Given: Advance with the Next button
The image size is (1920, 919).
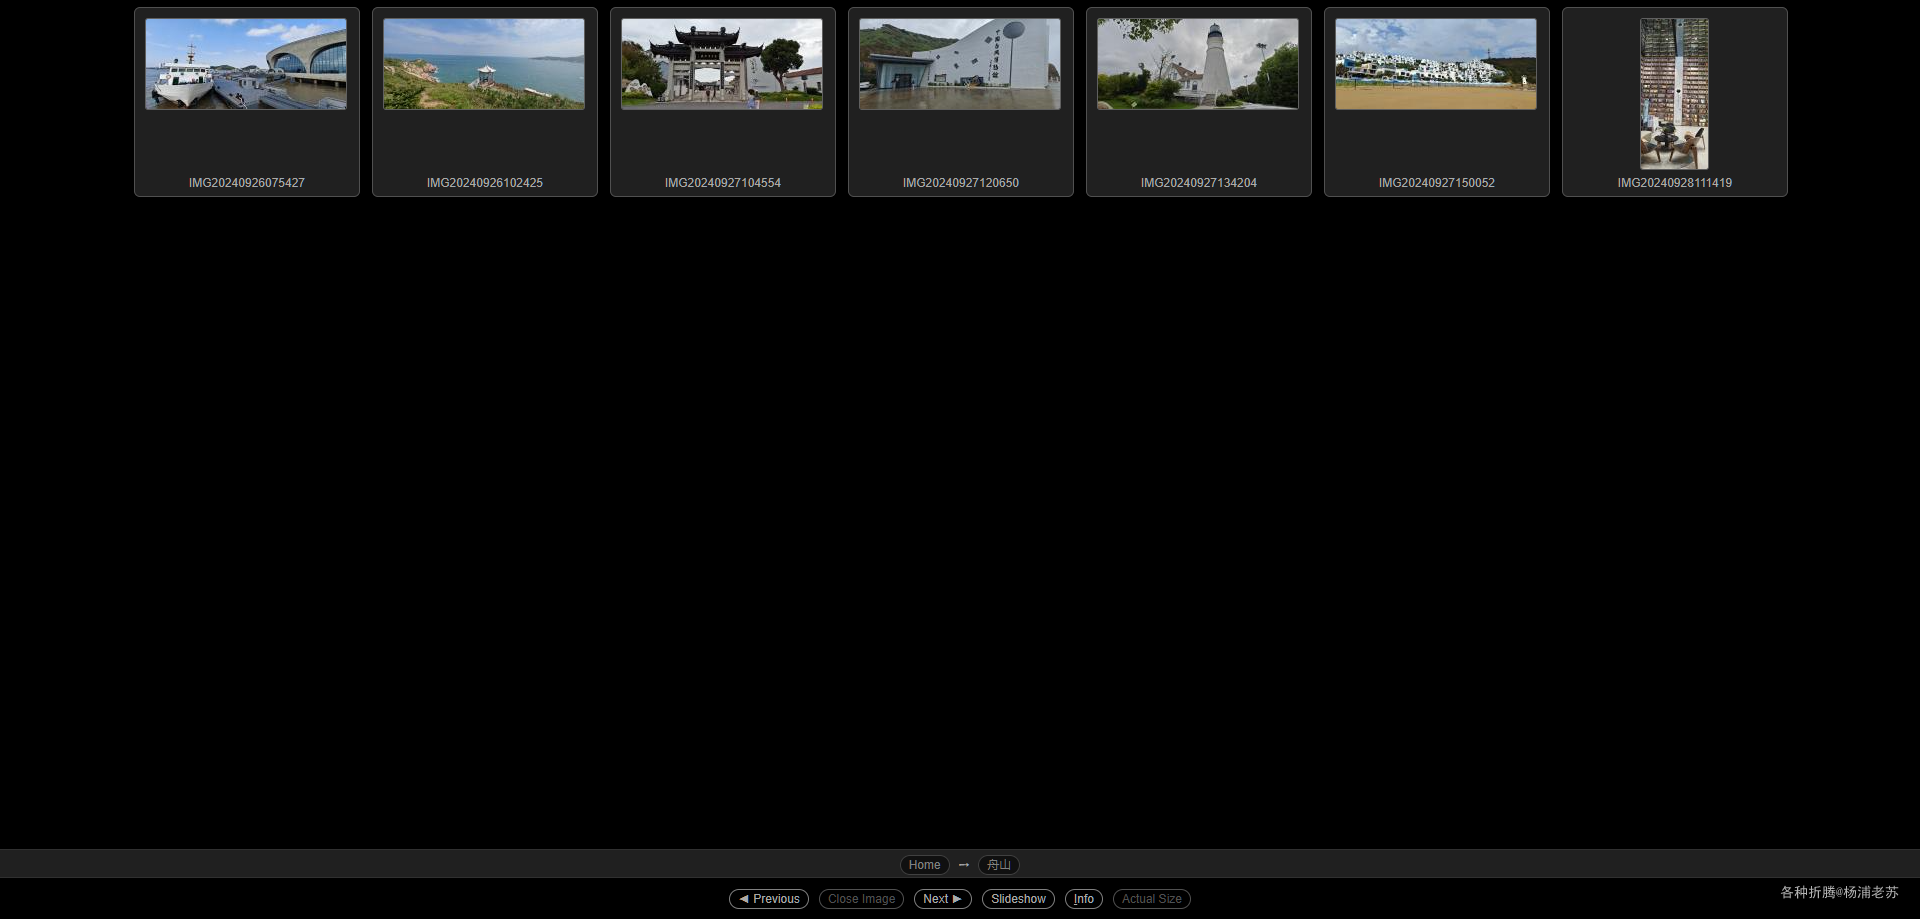Looking at the screenshot, I should (943, 899).
